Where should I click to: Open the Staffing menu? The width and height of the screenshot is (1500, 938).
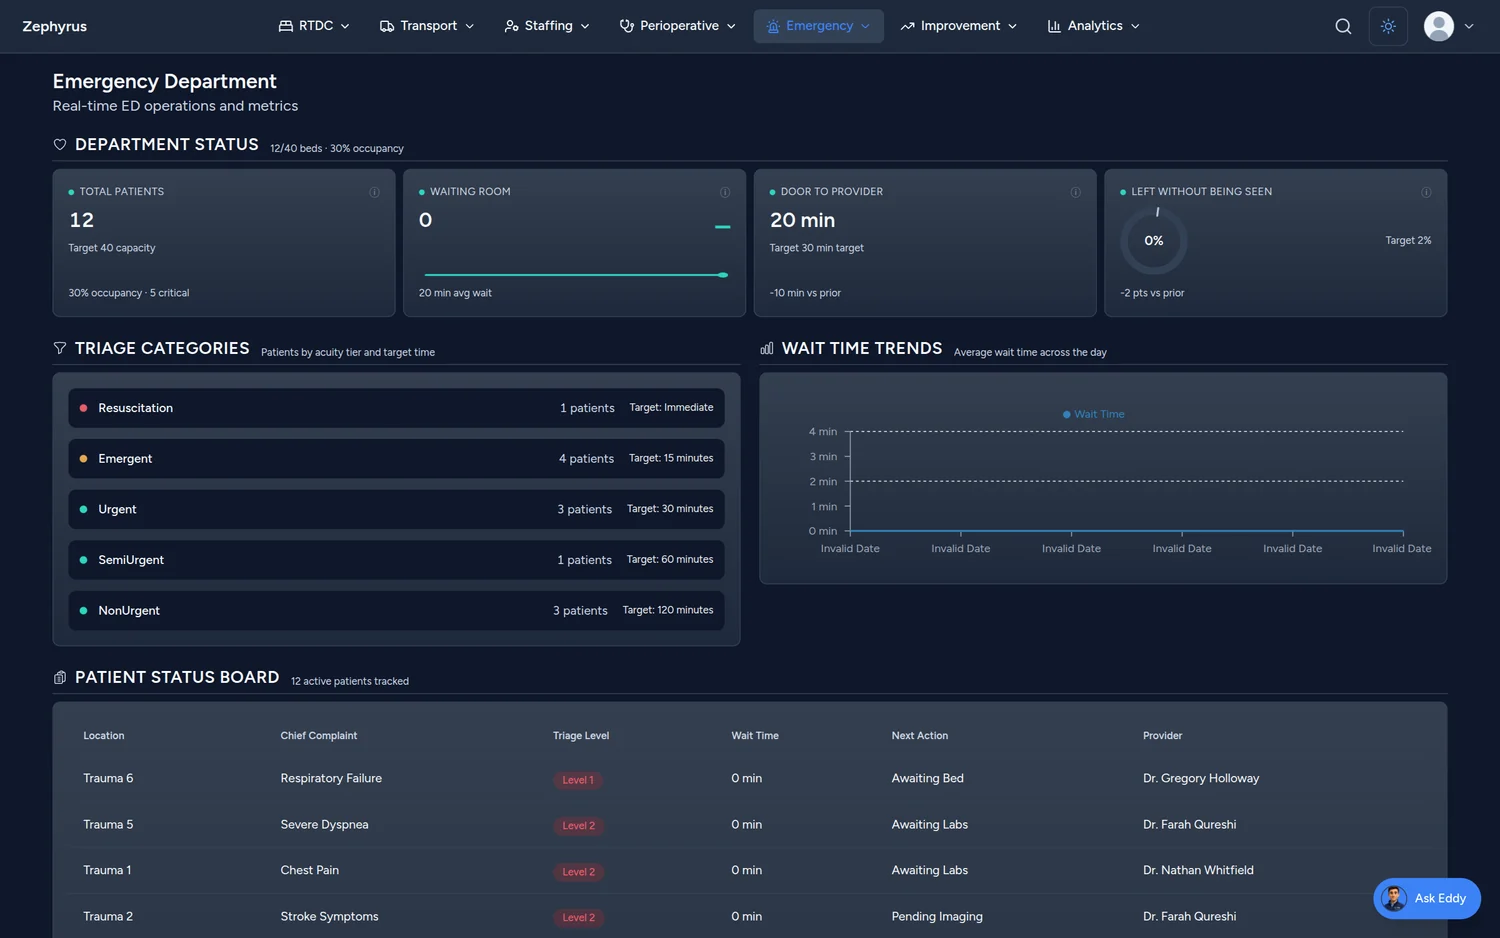(547, 26)
